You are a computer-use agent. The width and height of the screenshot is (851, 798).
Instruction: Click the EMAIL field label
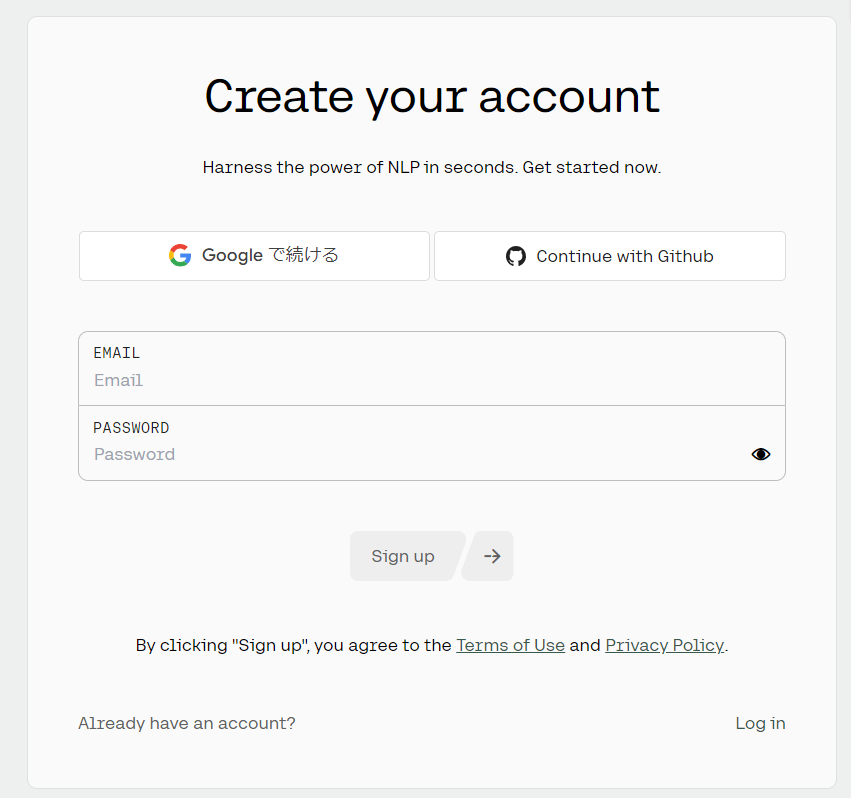(116, 353)
